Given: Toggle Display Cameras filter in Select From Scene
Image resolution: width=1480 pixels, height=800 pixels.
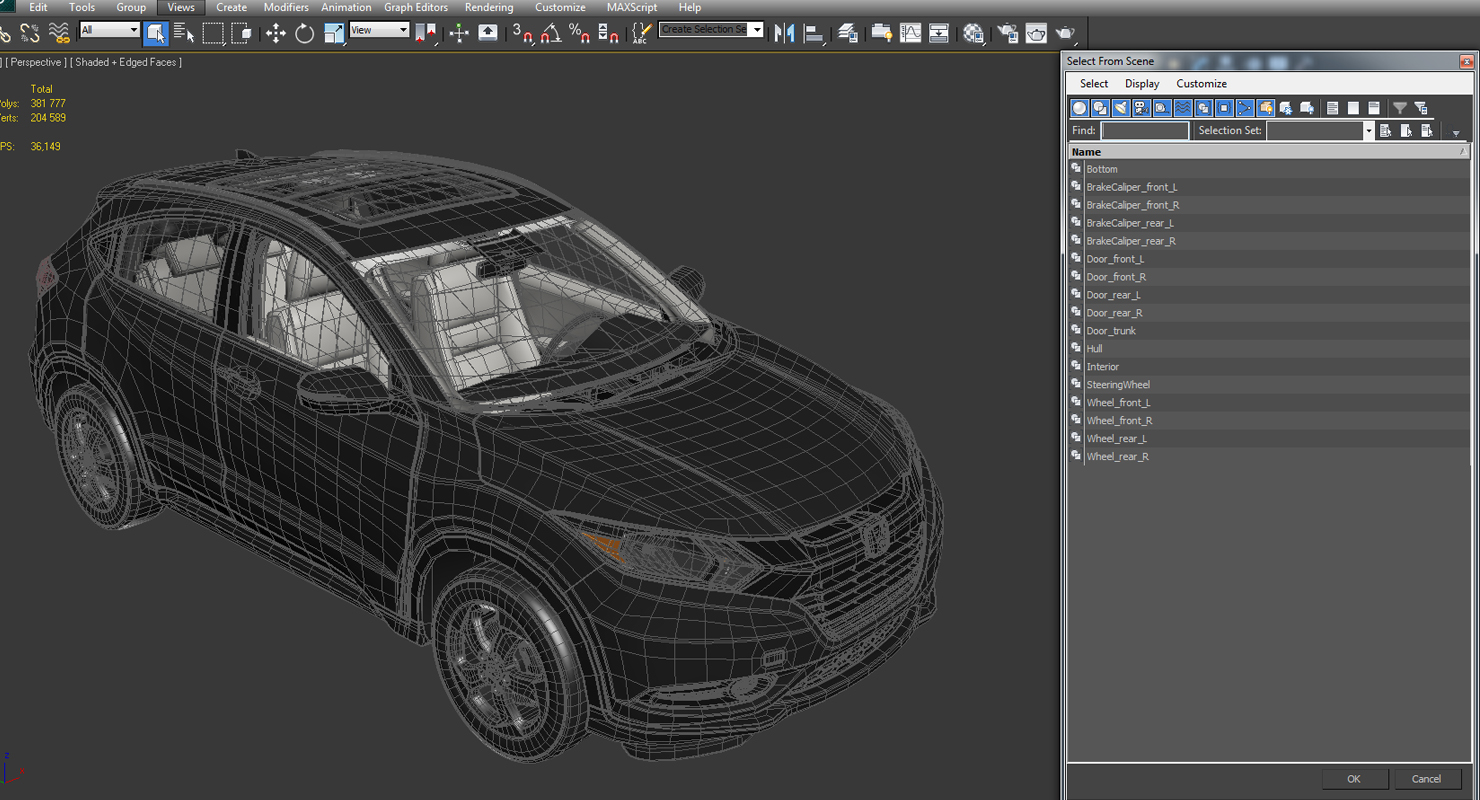Looking at the screenshot, I should 1141,108.
